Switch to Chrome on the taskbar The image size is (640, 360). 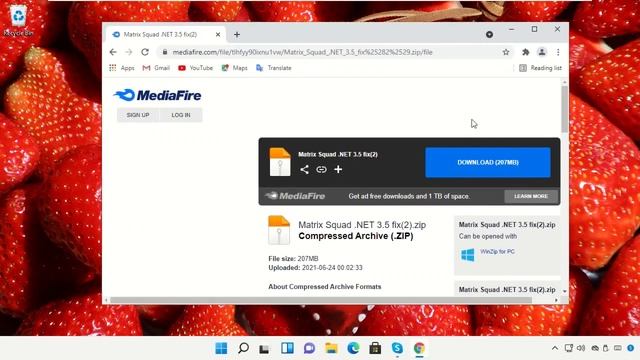419,348
